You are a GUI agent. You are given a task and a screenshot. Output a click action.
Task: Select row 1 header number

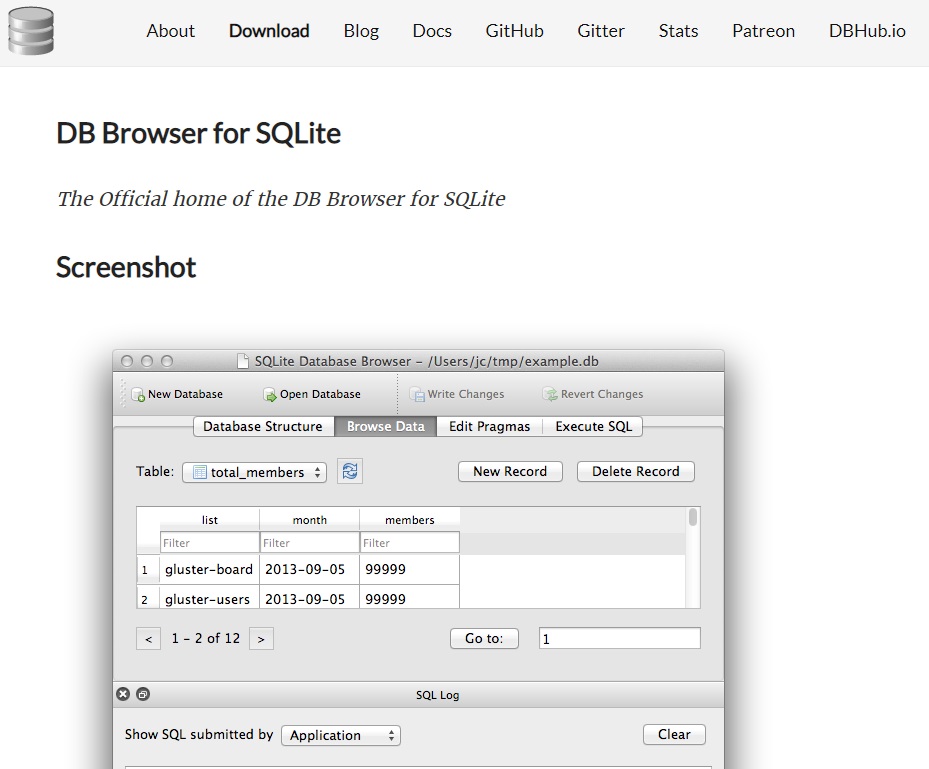coord(148,570)
